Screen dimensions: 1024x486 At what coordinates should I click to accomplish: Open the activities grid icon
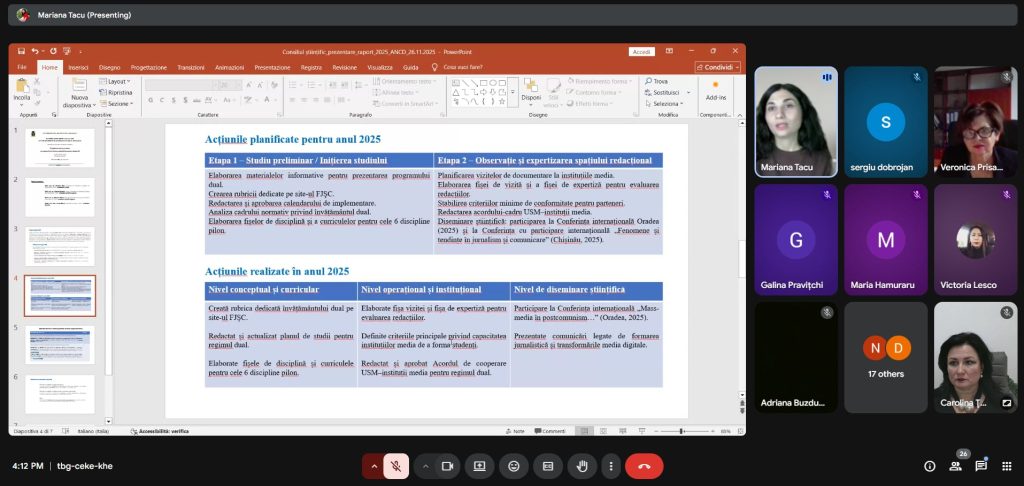1007,466
